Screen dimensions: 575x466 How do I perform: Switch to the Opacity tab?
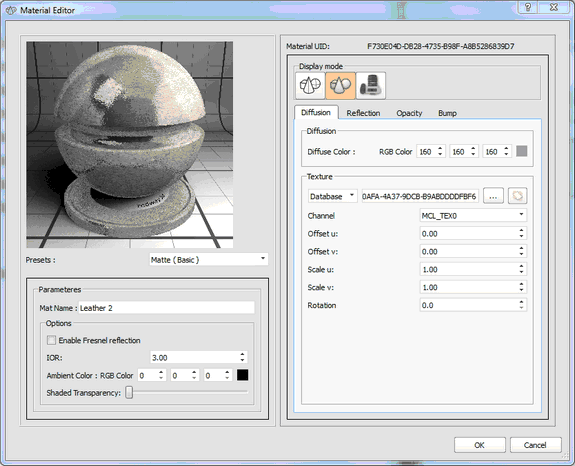[x=409, y=113]
